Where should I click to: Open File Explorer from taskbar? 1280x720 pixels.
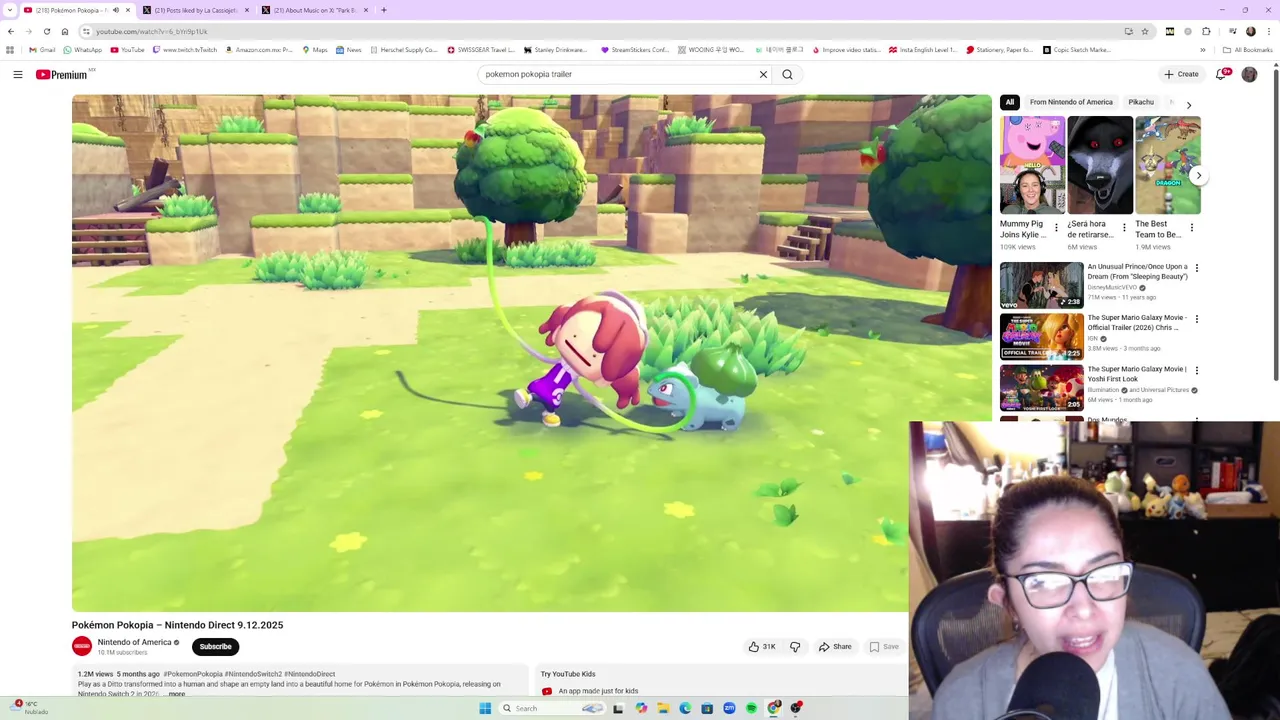pos(663,708)
